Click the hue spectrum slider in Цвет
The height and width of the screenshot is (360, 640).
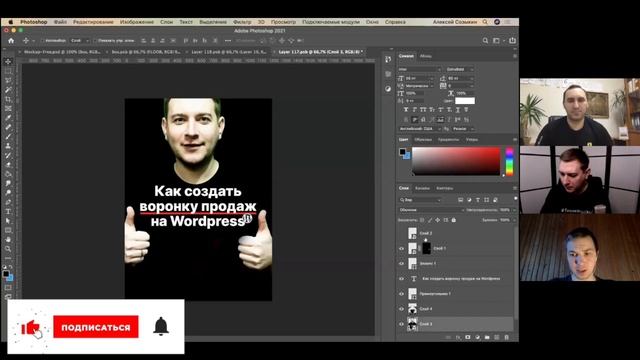509,162
